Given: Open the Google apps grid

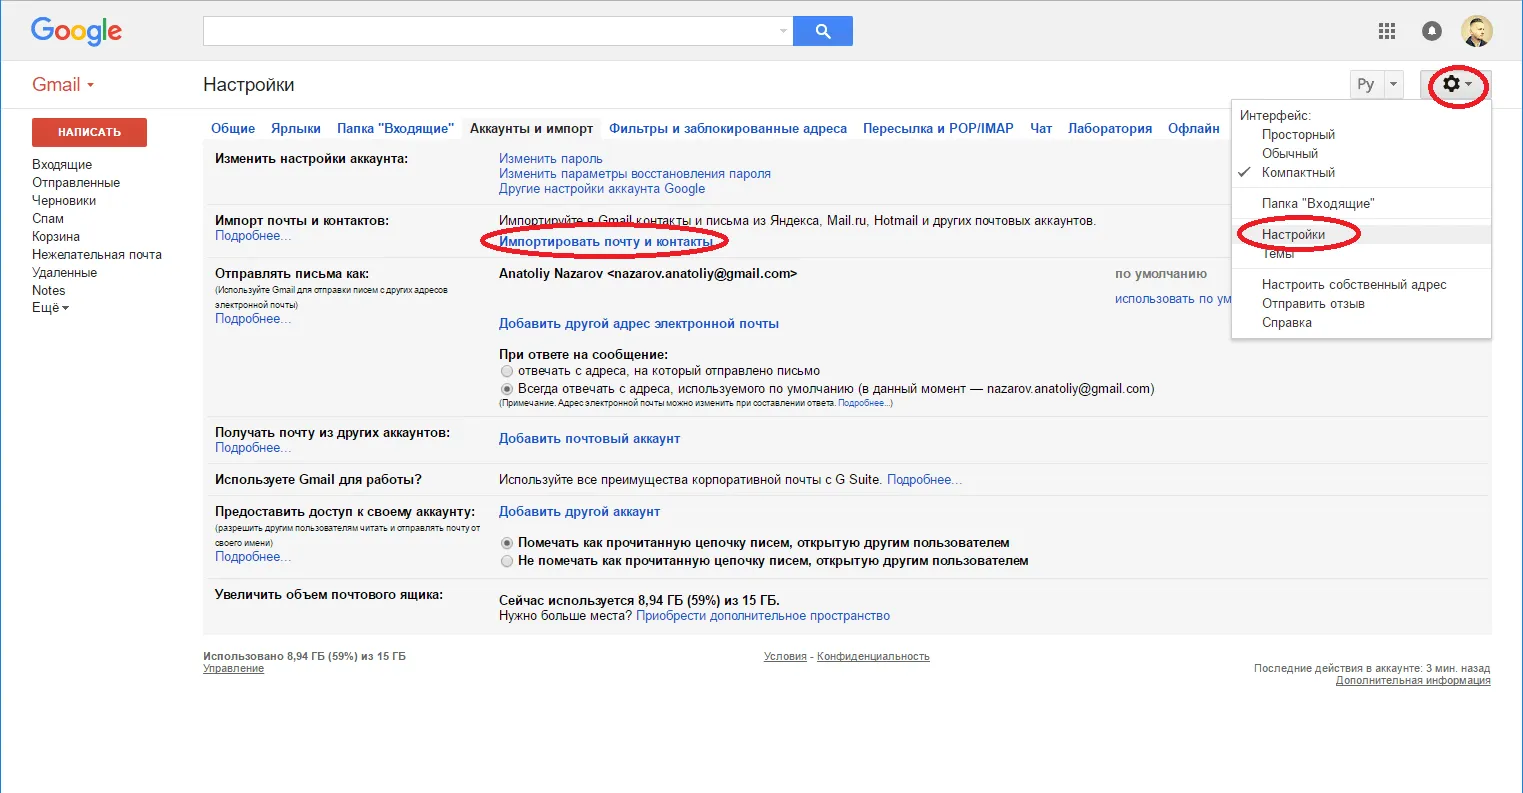Looking at the screenshot, I should [1387, 31].
